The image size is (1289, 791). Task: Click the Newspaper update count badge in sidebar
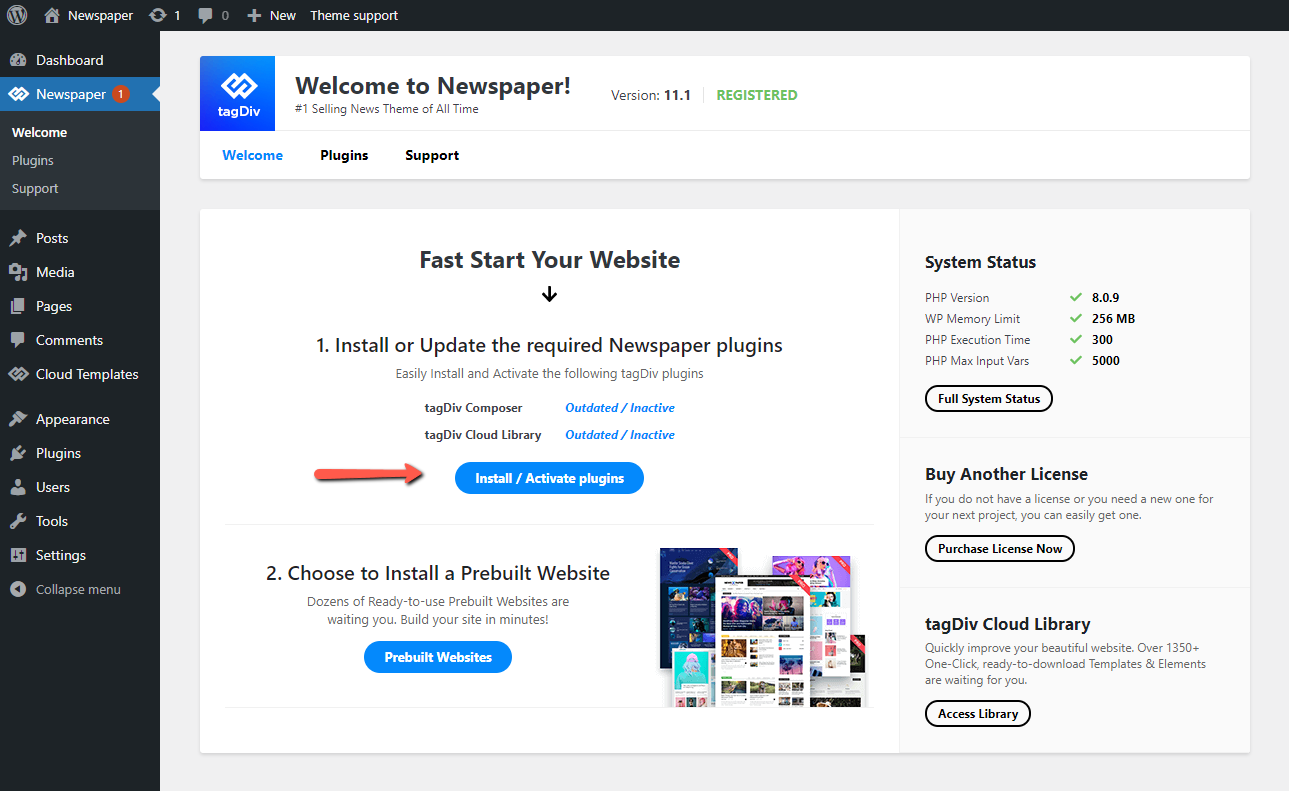click(120, 94)
